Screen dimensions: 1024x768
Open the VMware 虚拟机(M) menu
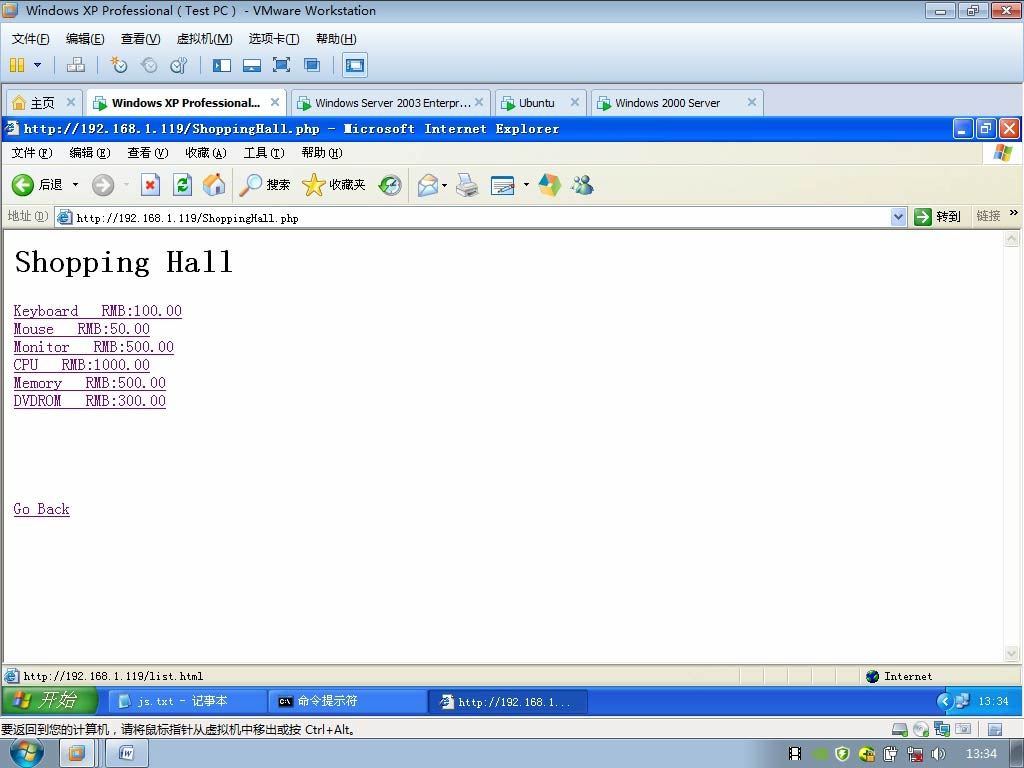click(x=204, y=39)
